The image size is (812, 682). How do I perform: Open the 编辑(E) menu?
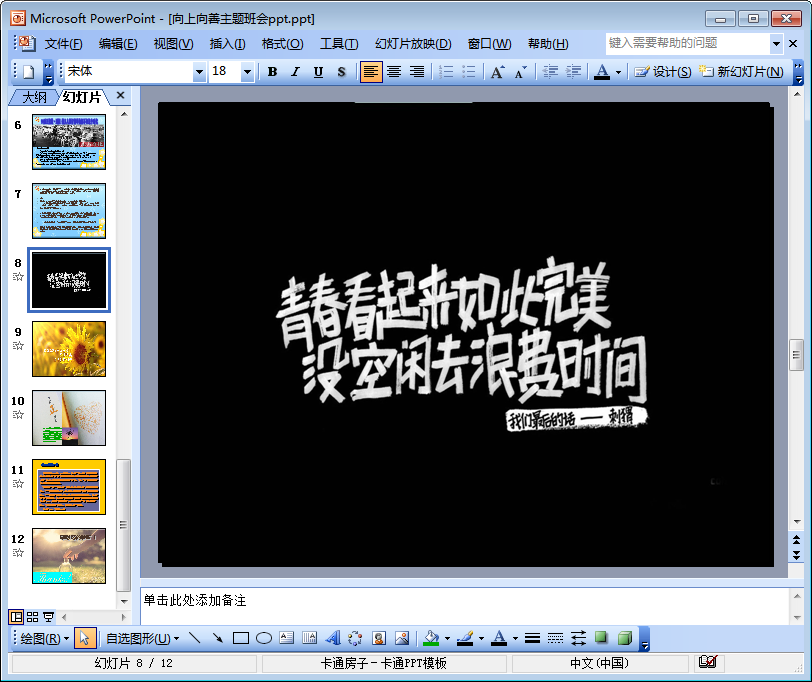(x=118, y=44)
